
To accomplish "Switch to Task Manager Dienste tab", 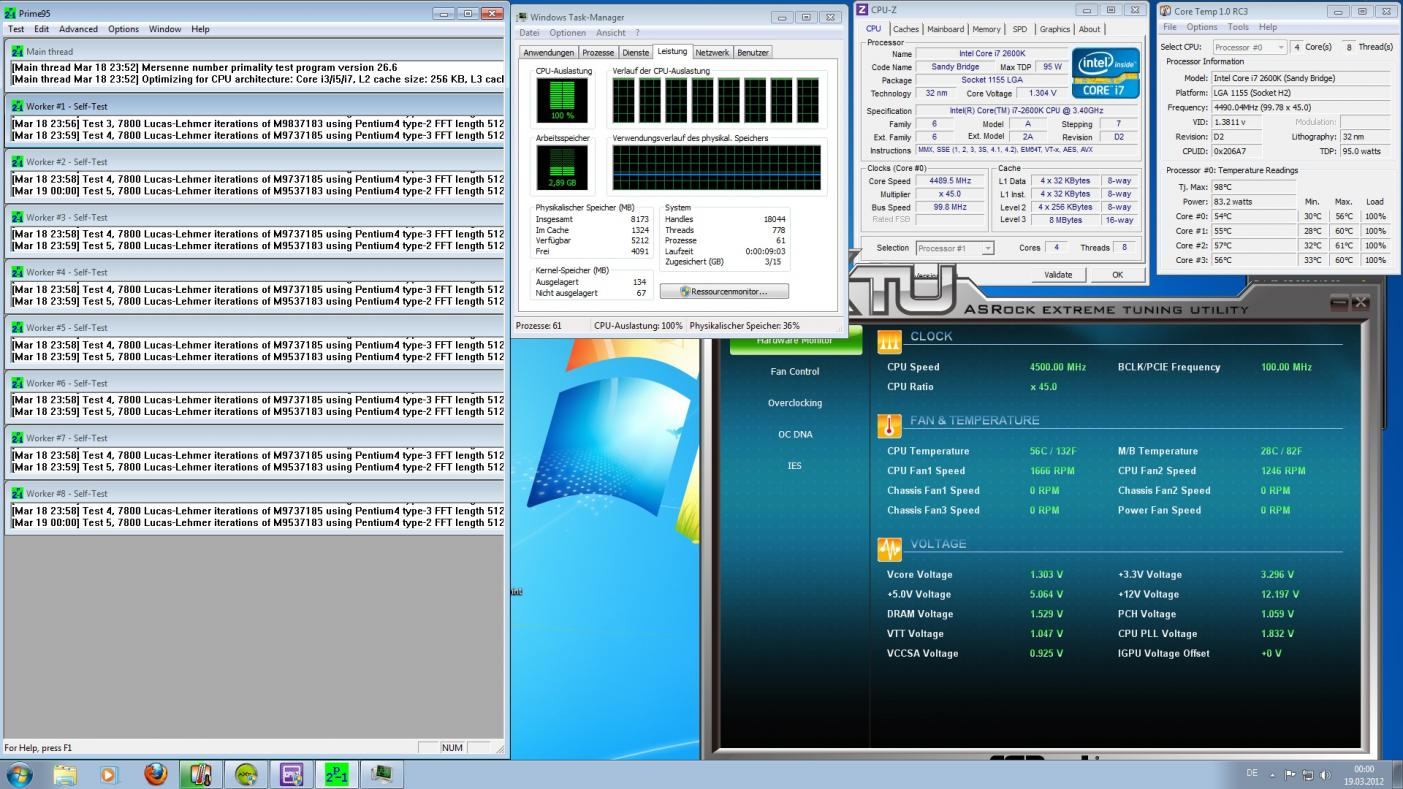I will (635, 52).
